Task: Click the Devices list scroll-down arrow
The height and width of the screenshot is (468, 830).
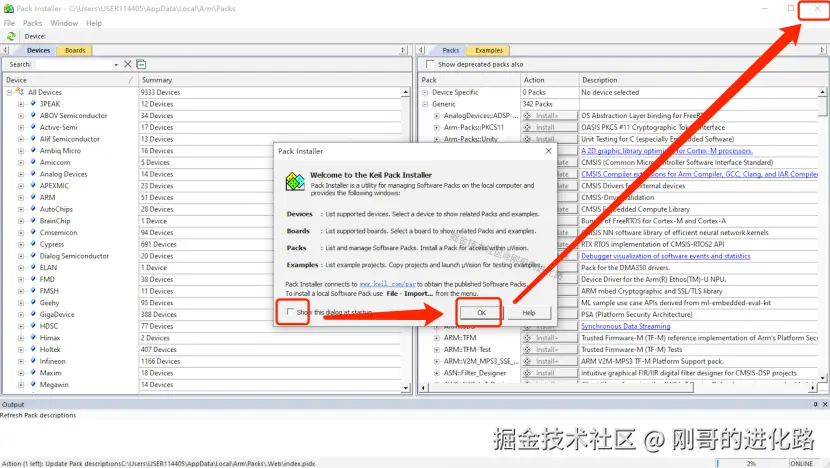Action: pos(405,388)
